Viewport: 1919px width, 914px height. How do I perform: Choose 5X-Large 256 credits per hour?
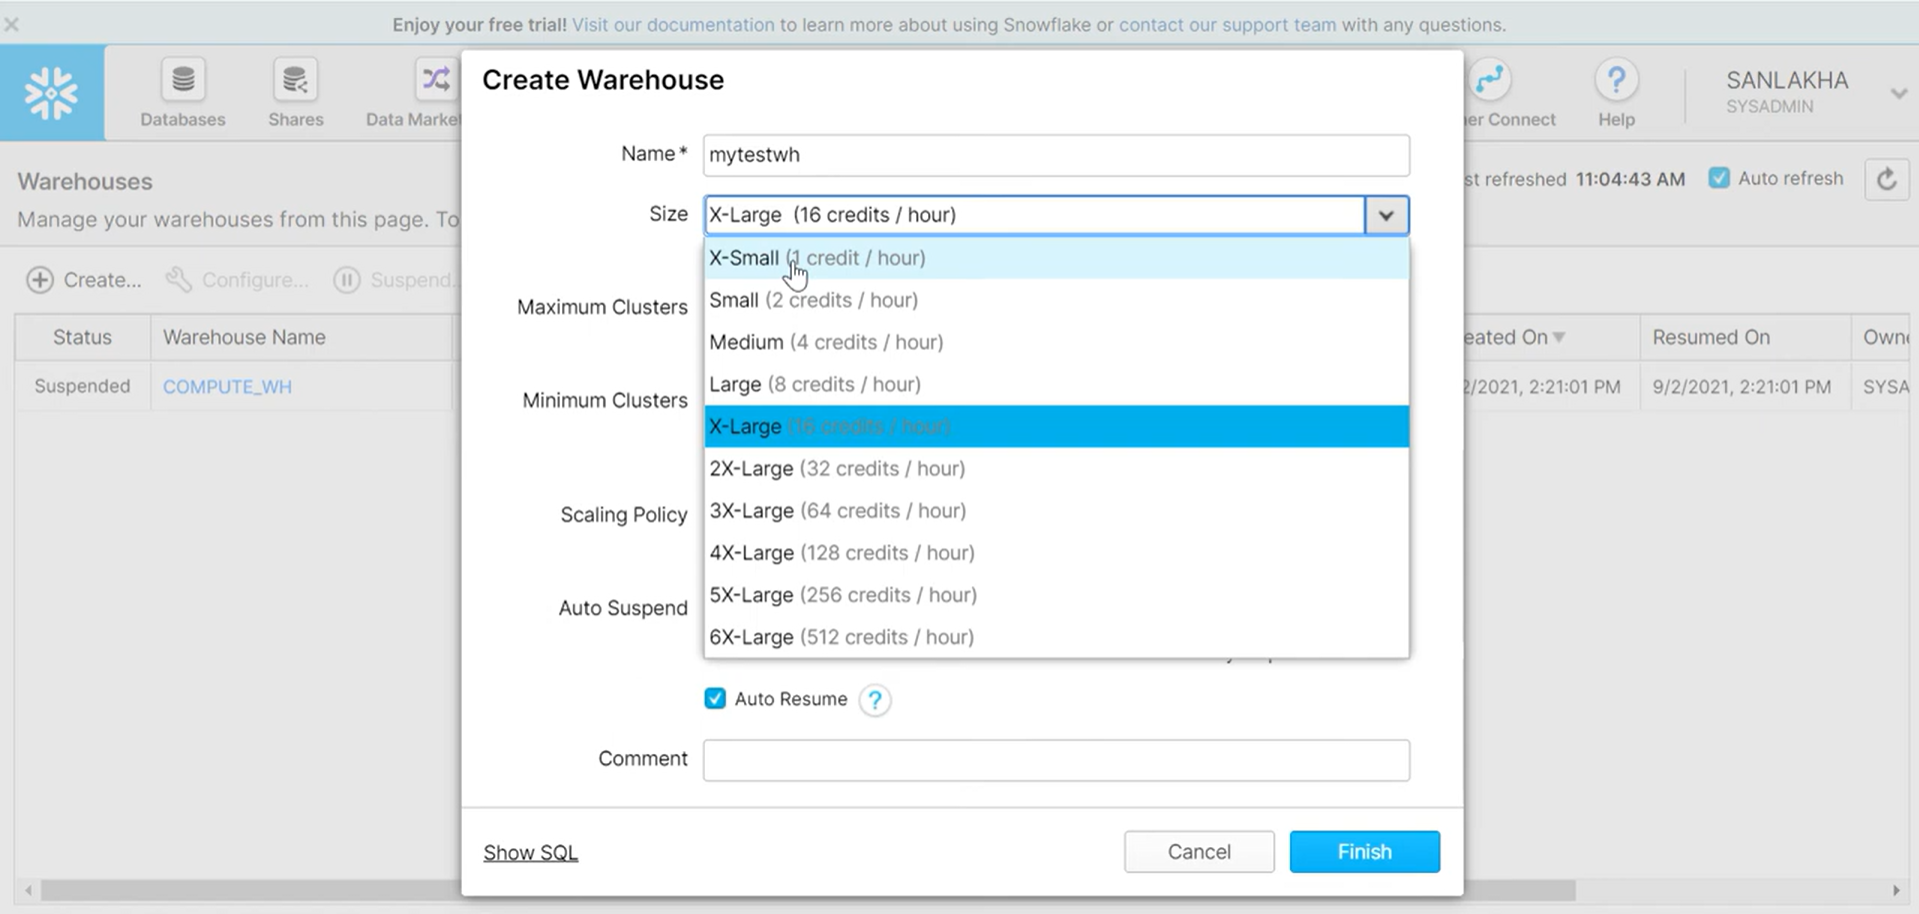1057,594
